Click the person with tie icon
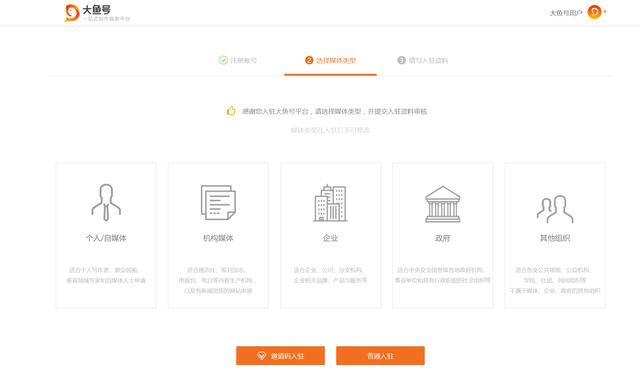The height and width of the screenshot is (372, 640). (x=106, y=202)
